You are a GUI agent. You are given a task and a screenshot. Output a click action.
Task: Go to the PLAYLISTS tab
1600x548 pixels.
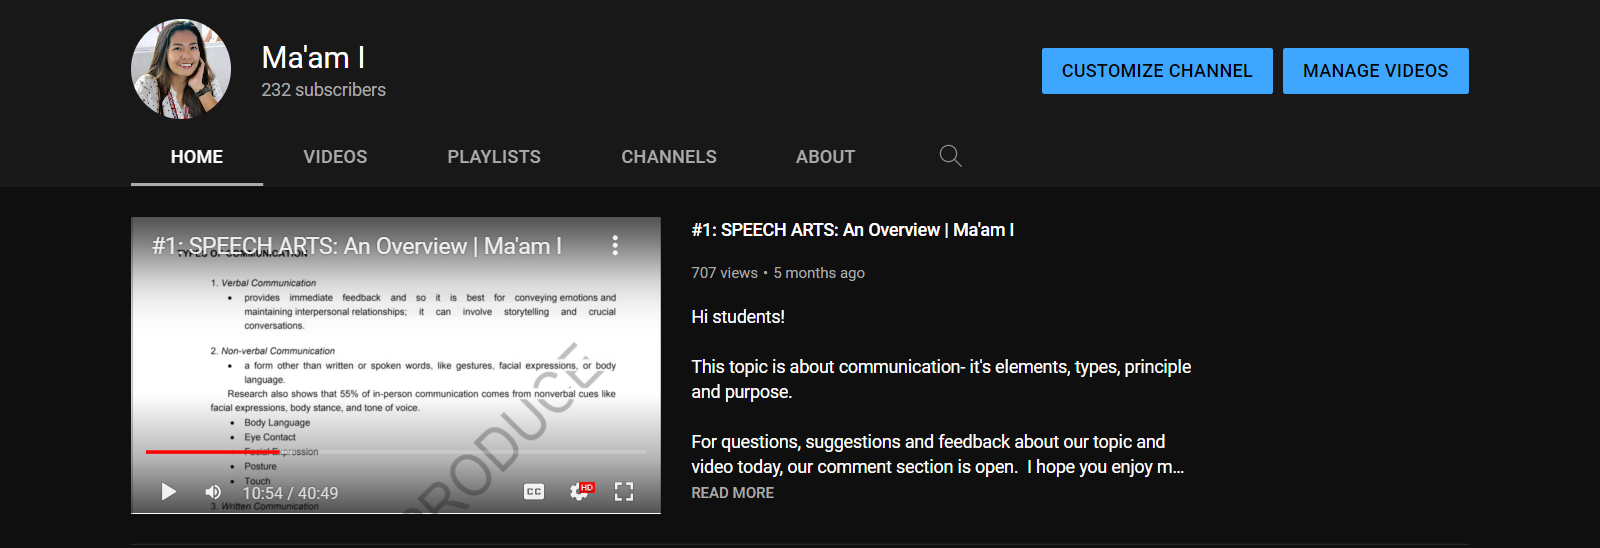click(494, 157)
